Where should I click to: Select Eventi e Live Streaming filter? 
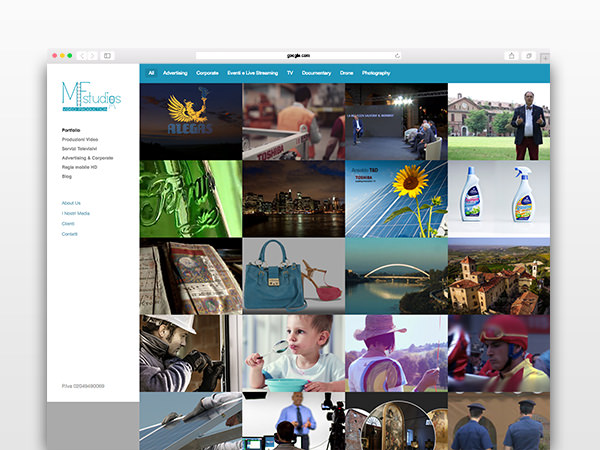tap(253, 73)
